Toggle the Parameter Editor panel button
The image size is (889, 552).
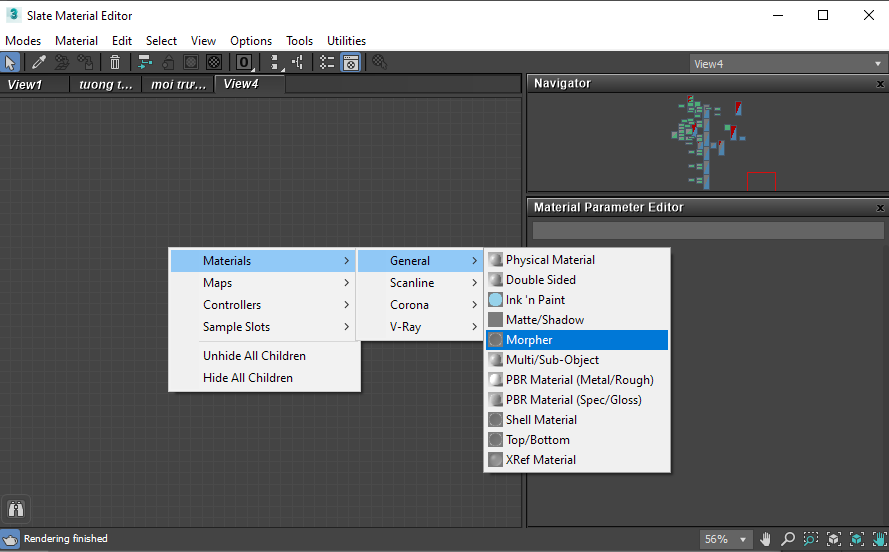click(350, 62)
